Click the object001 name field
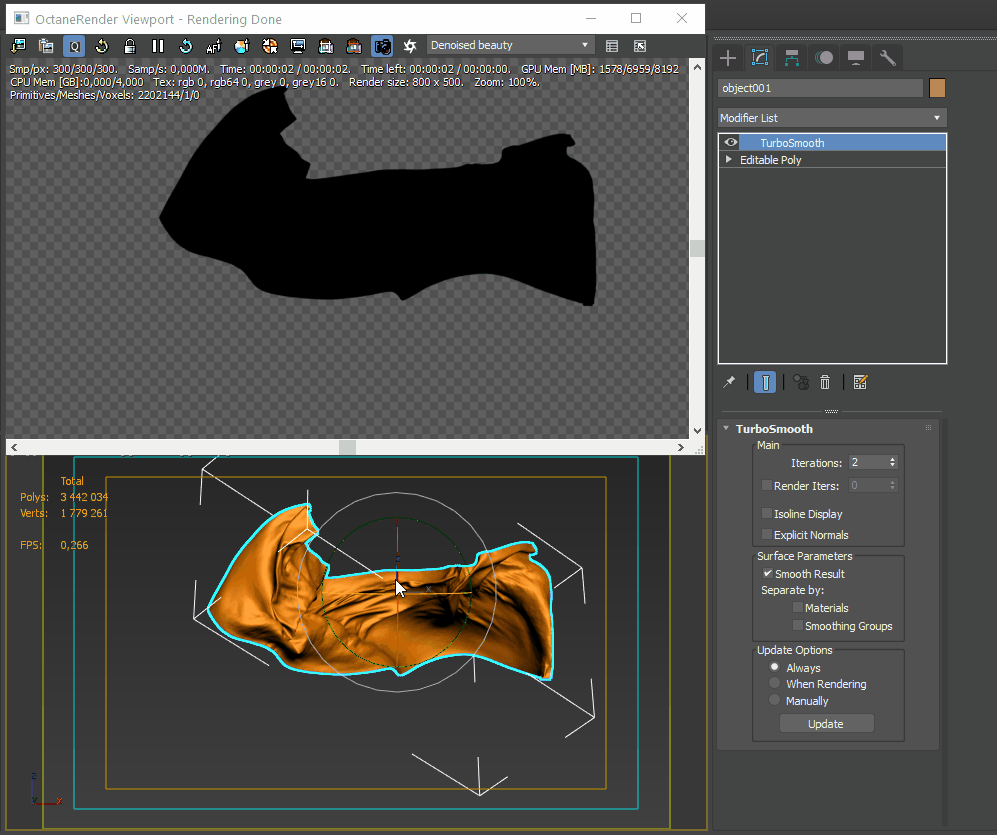The image size is (997, 835). pos(820,88)
